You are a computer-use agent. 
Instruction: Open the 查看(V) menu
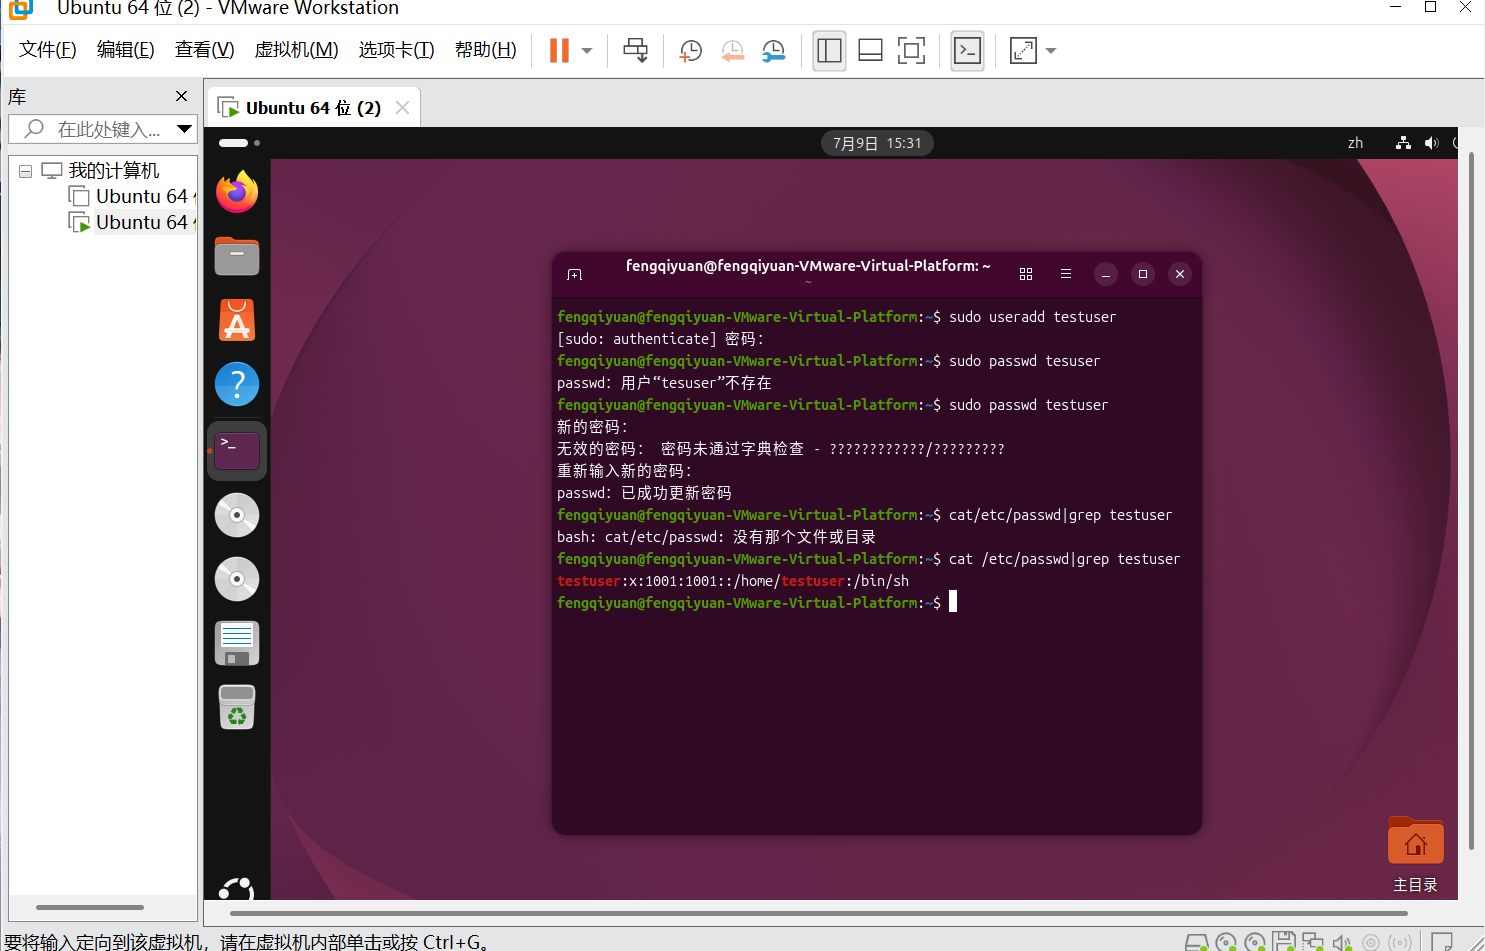205,50
